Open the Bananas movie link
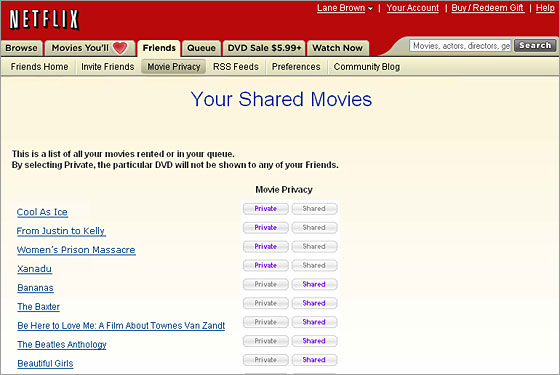The height and width of the screenshot is (375, 560). 35,288
